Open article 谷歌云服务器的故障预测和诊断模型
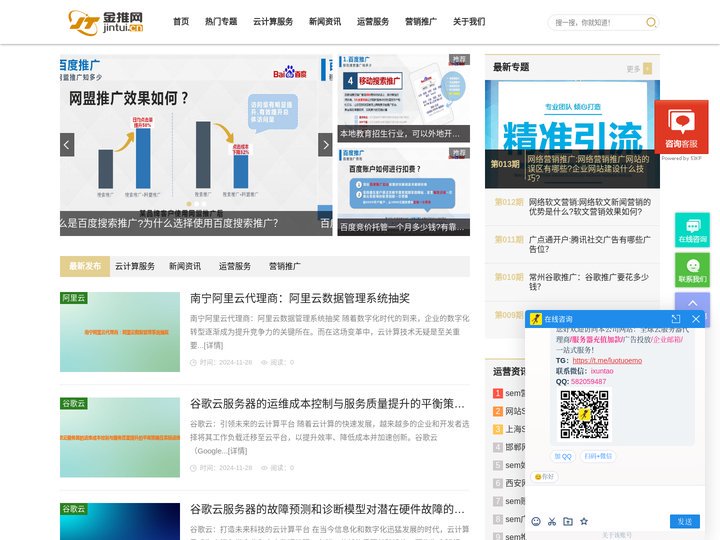Viewport: 720px width, 540px height. click(x=327, y=509)
